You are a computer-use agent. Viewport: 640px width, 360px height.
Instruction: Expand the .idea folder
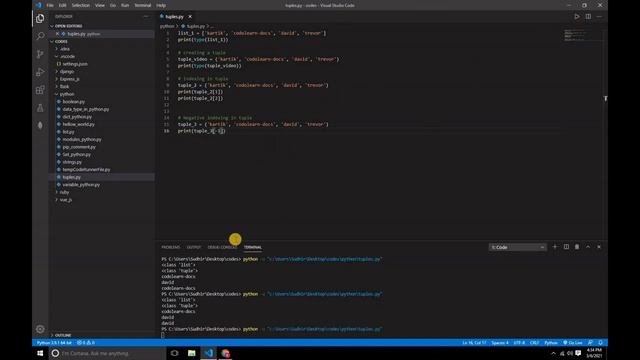click(65, 49)
